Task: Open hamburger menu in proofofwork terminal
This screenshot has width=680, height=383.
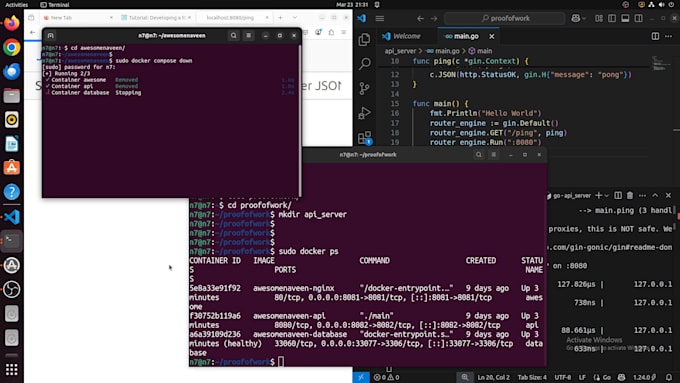Action: [494, 155]
